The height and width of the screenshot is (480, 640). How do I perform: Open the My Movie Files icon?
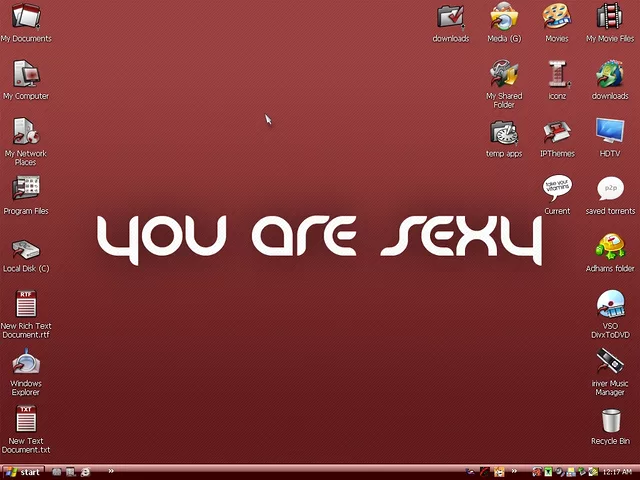[x=610, y=22]
